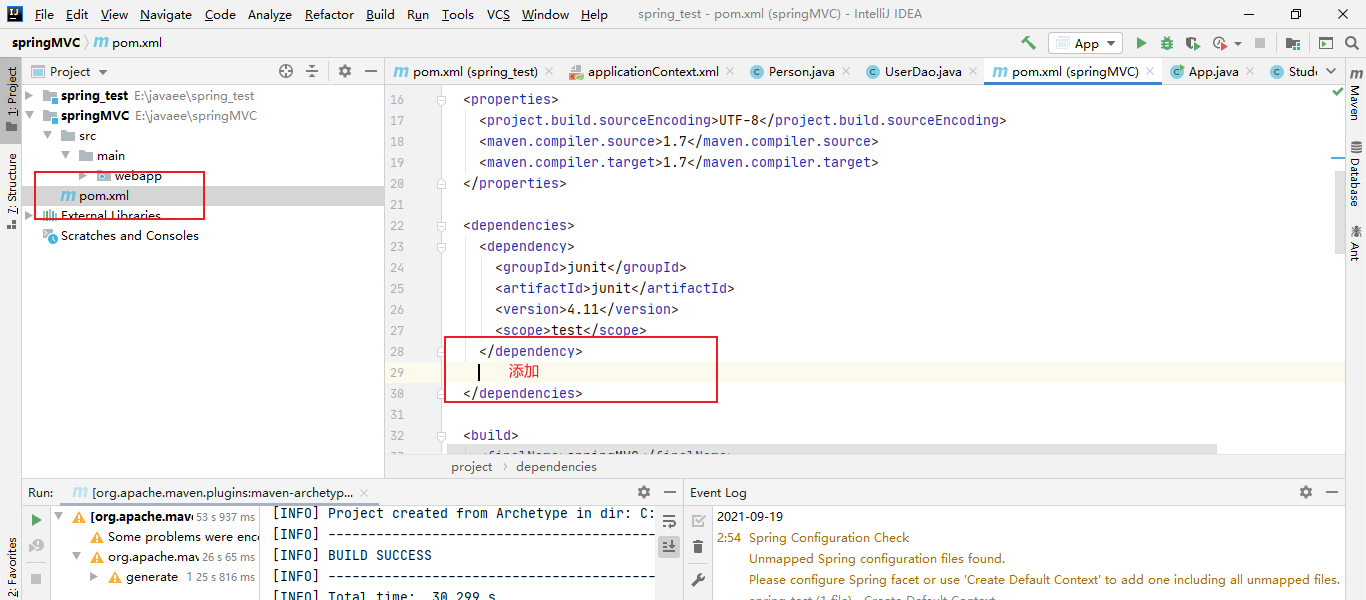Open the VCS menu
1366x600 pixels.
click(498, 14)
